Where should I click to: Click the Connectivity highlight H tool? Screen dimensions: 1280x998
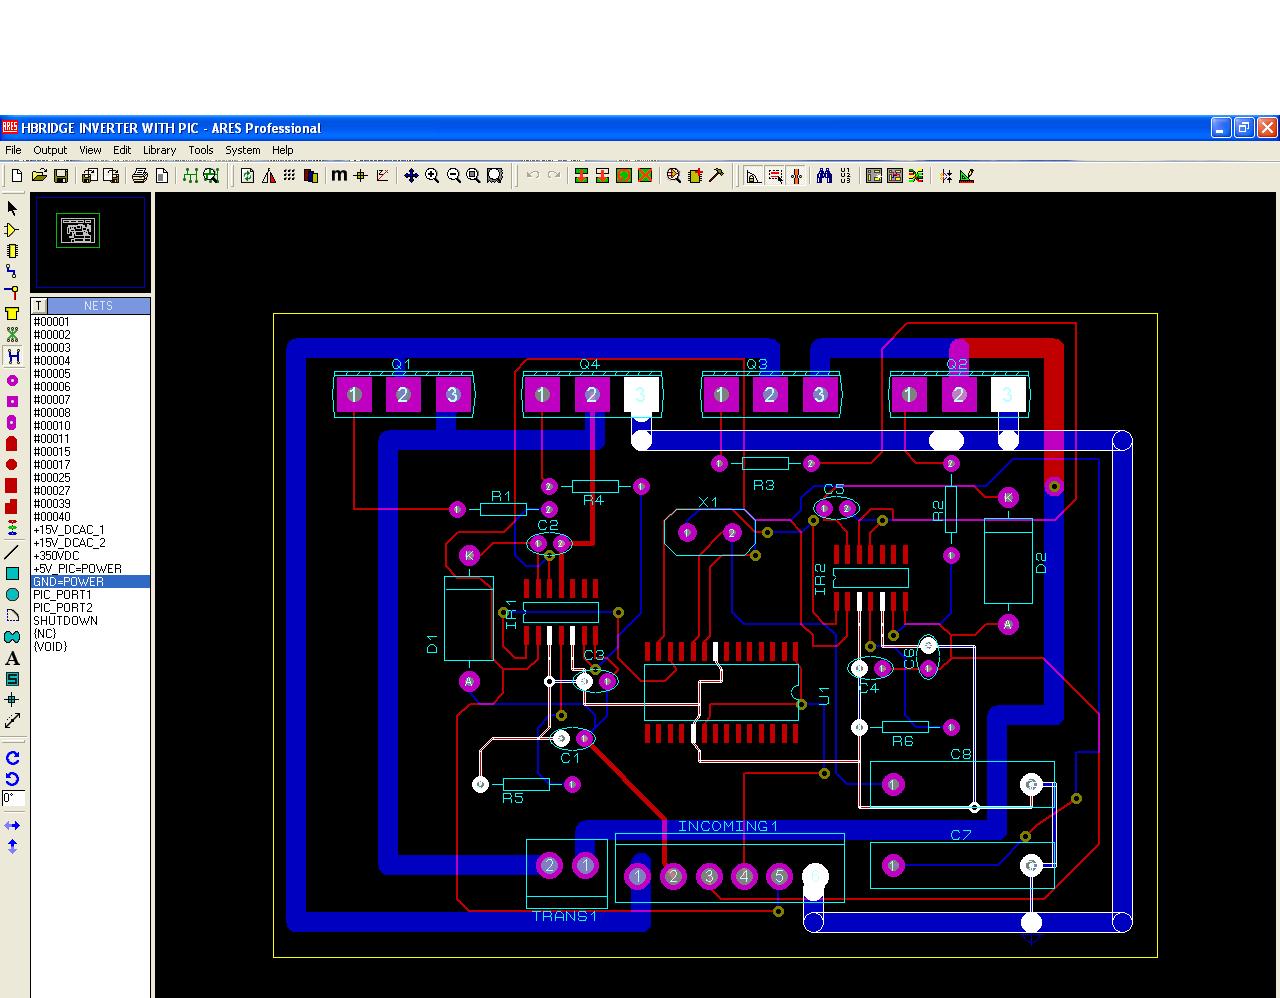(x=12, y=355)
